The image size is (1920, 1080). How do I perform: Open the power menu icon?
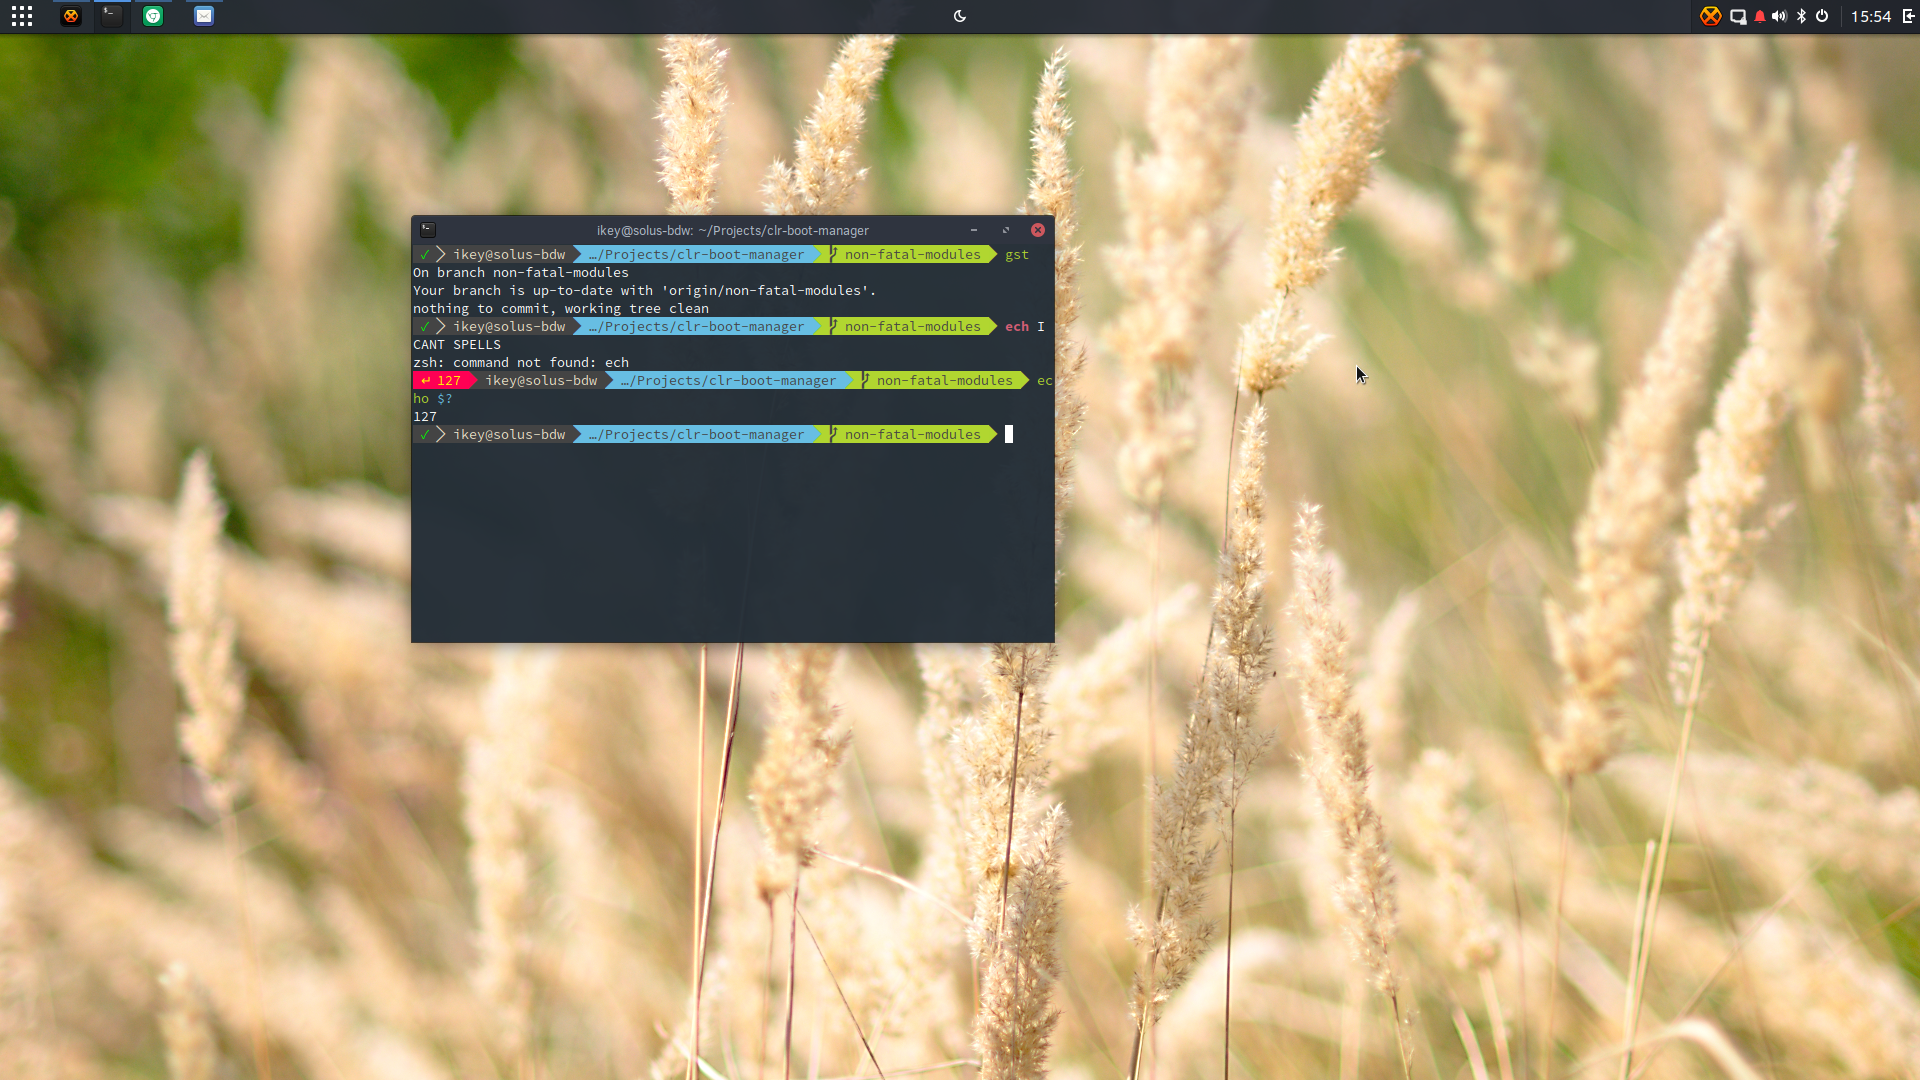click(x=1822, y=16)
